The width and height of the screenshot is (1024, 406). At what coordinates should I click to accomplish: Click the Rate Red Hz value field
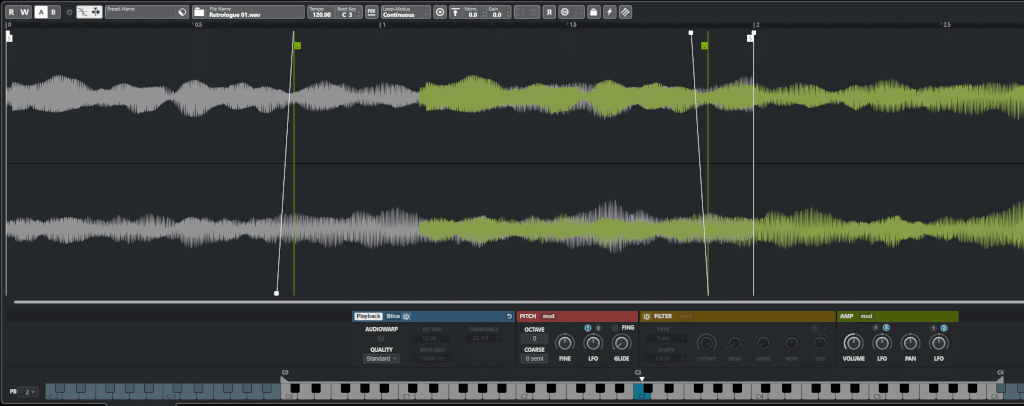tap(432, 358)
